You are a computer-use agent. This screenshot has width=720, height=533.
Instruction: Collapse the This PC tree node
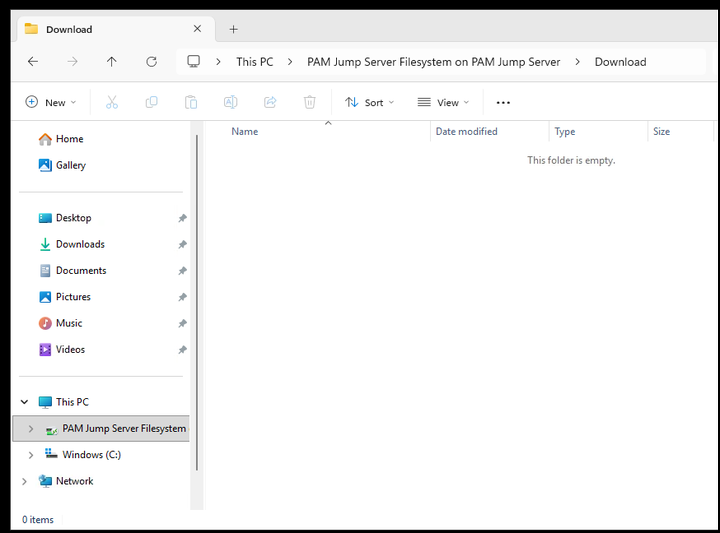(24, 402)
